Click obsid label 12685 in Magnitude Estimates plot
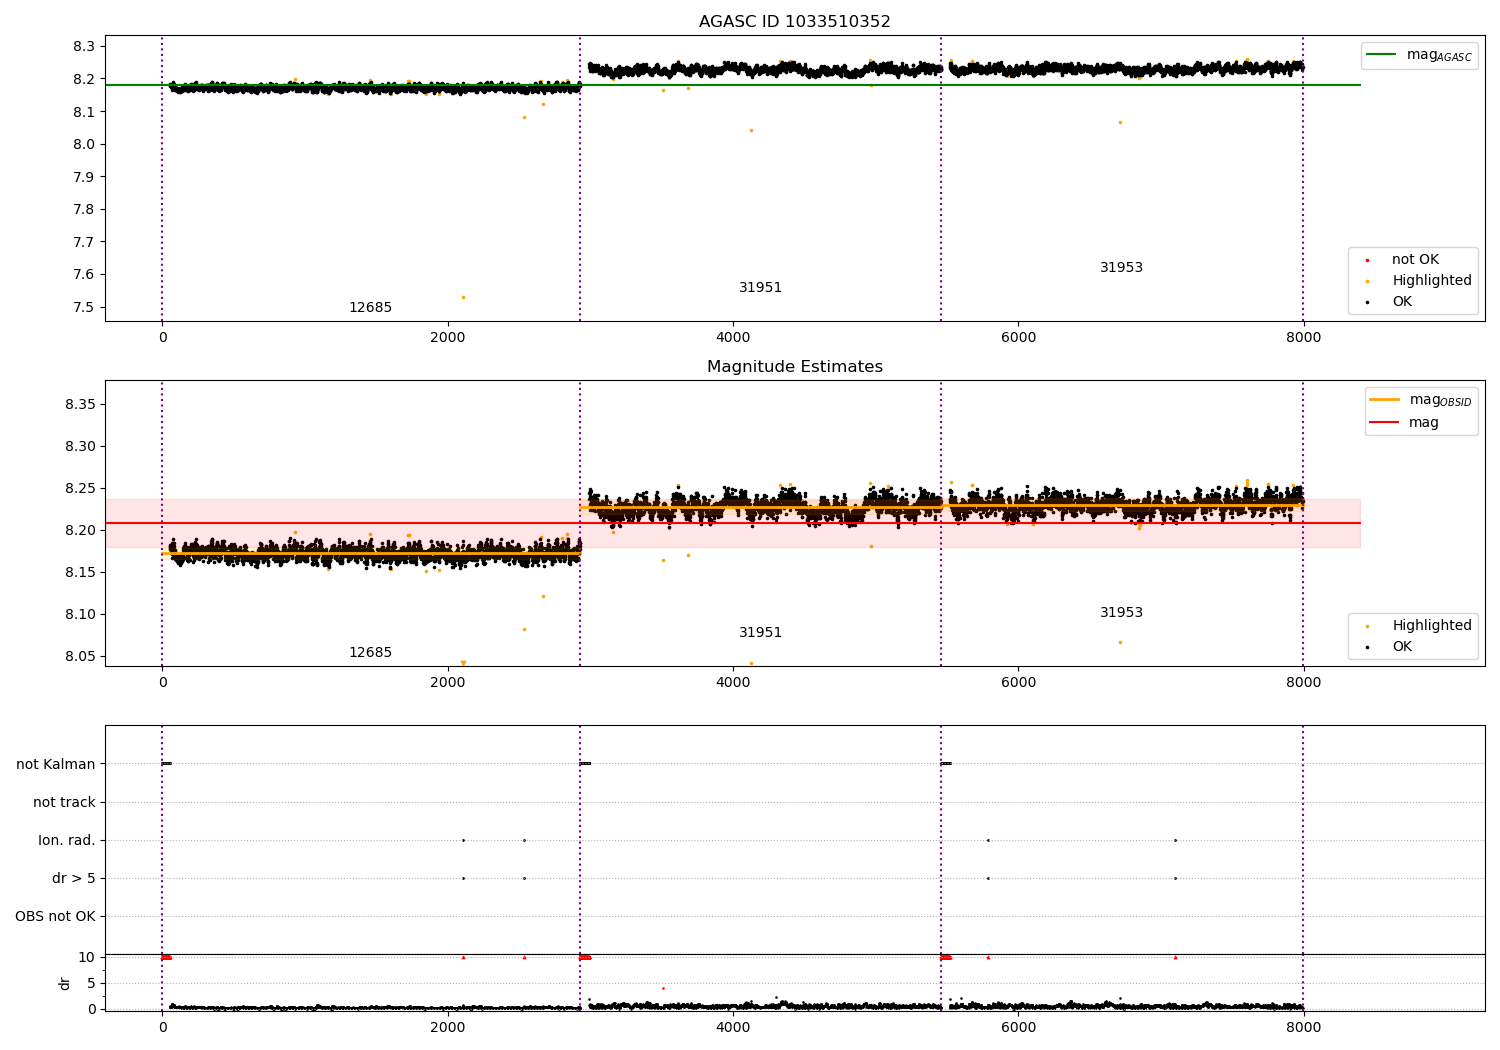Viewport: 1500px width, 1050px height. coord(370,653)
